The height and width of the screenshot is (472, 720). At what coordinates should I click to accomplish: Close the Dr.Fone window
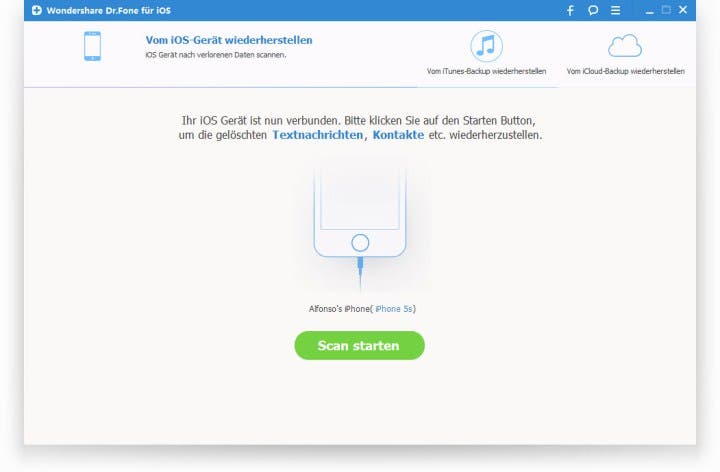click(x=683, y=10)
